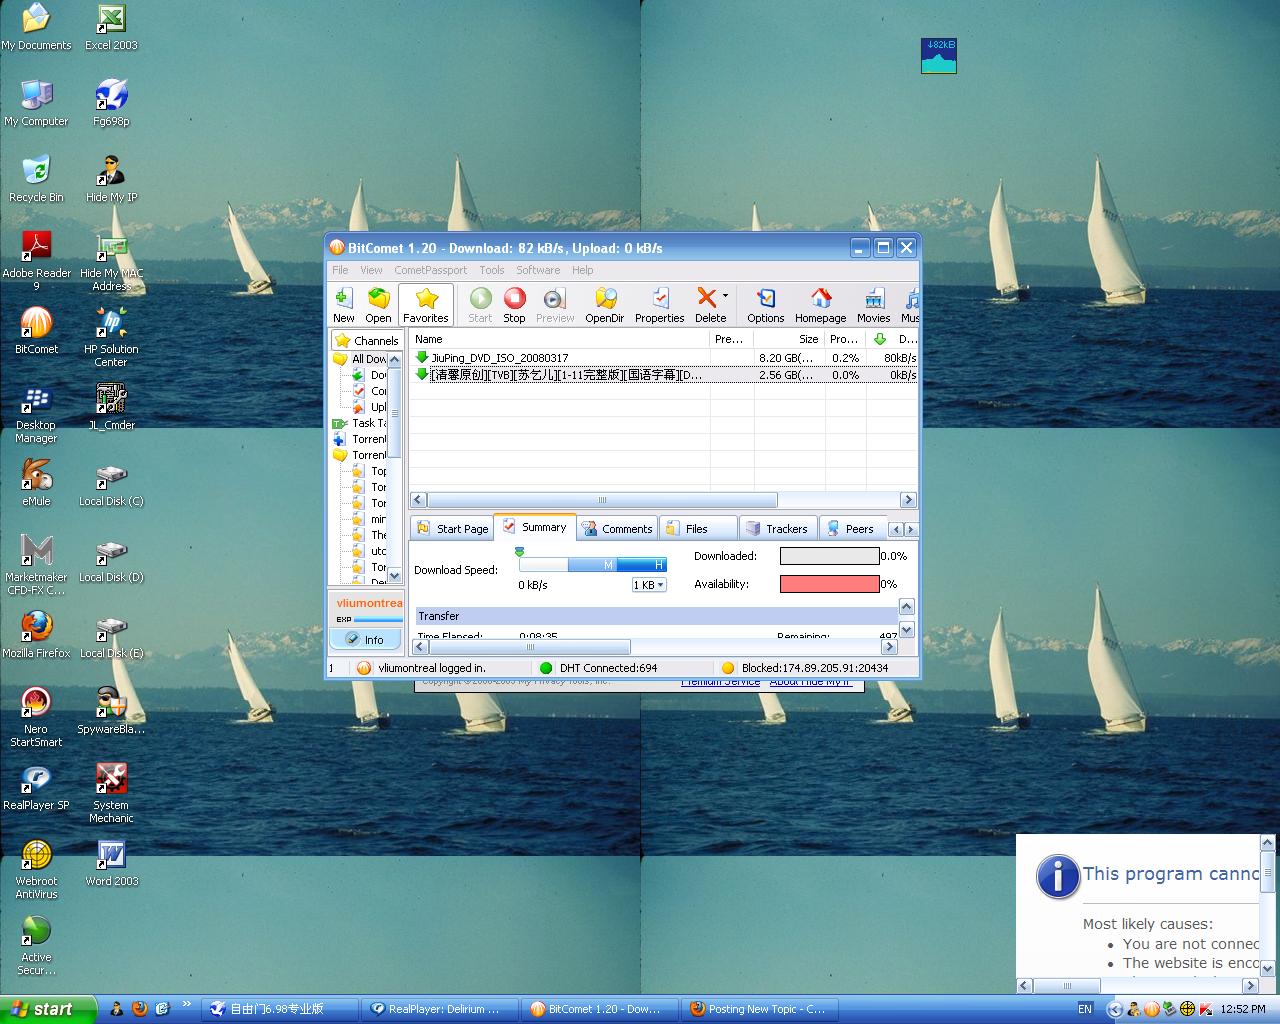1280x1024 pixels.
Task: Click the BitComet floating speed monitor widget
Action: point(939,56)
